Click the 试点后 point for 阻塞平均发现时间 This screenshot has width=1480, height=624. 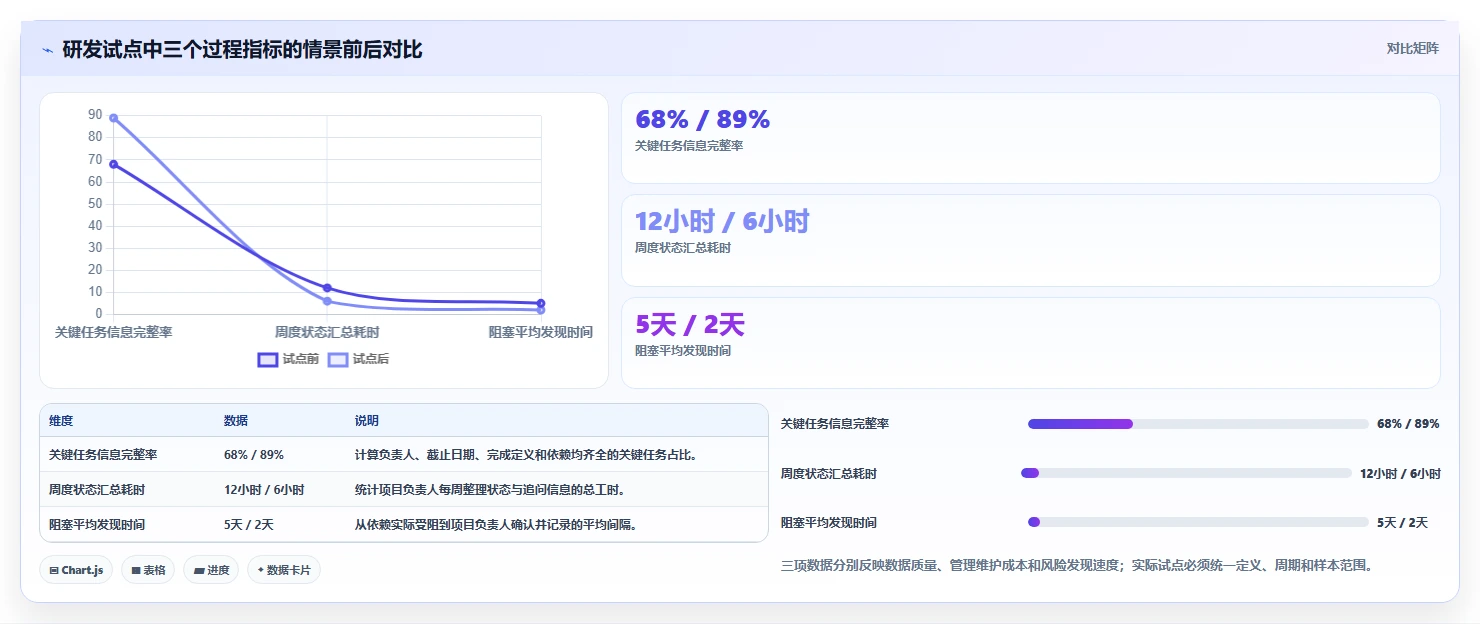(541, 310)
